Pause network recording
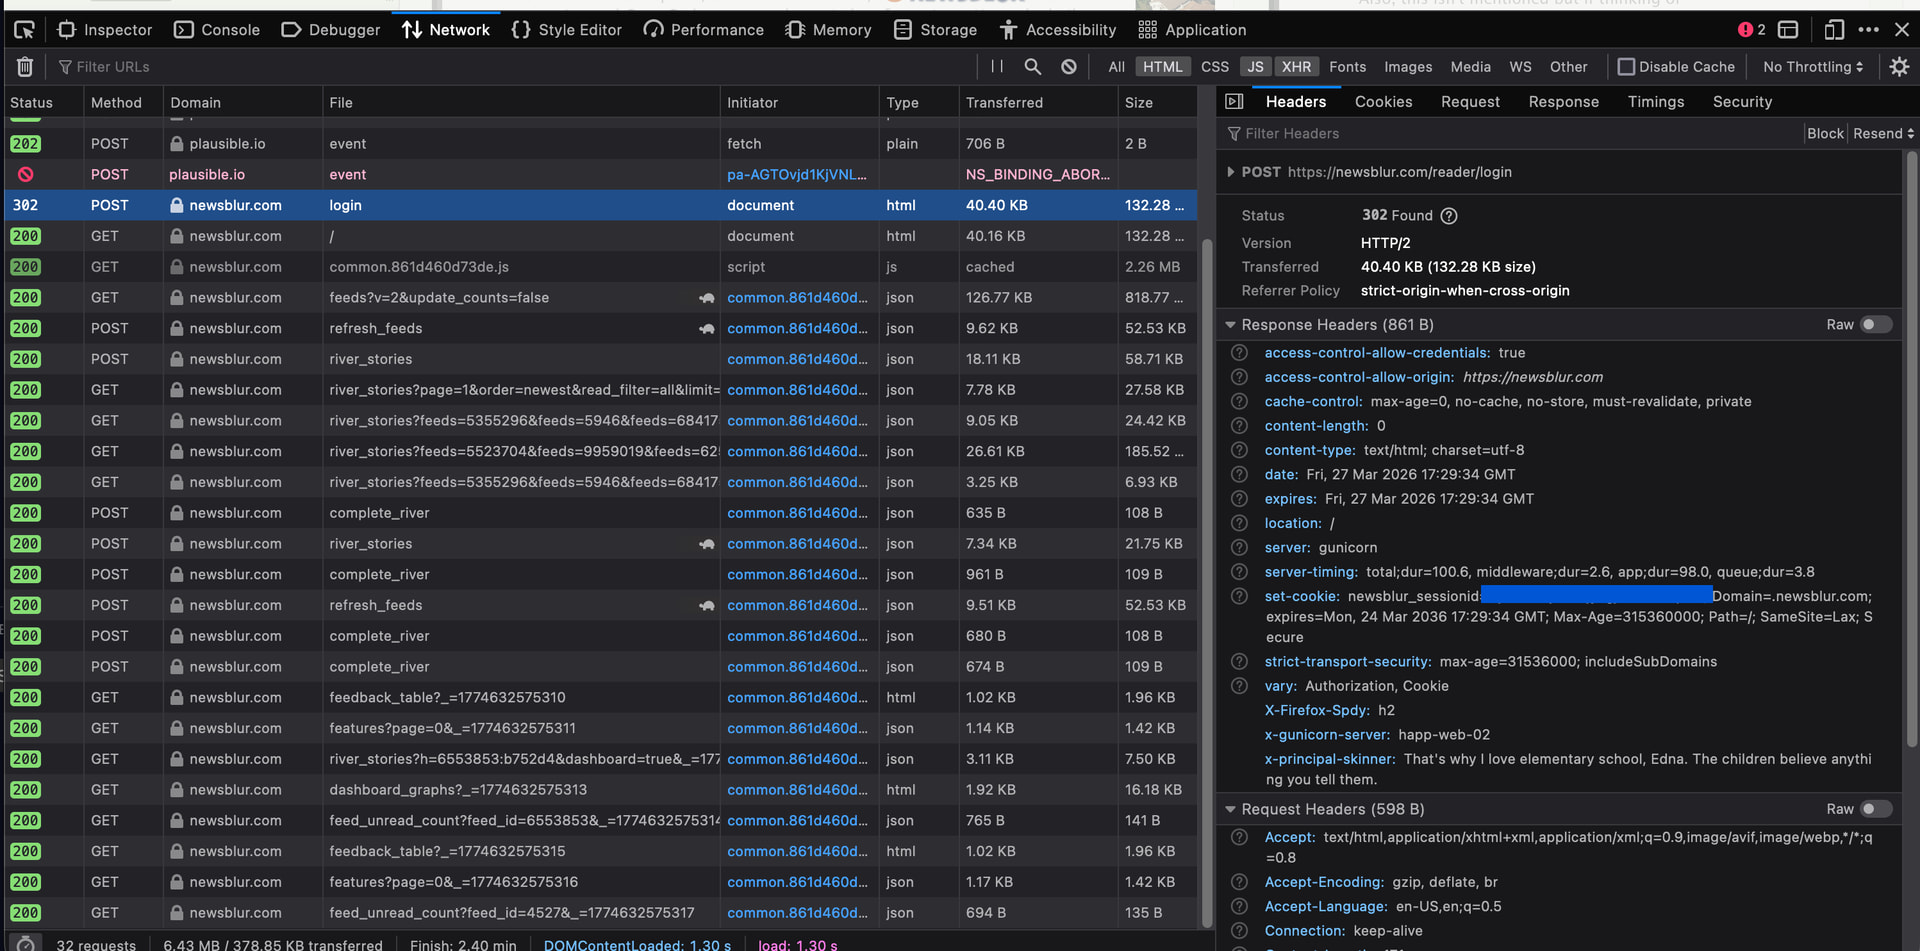Viewport: 1920px width, 951px height. pos(996,67)
